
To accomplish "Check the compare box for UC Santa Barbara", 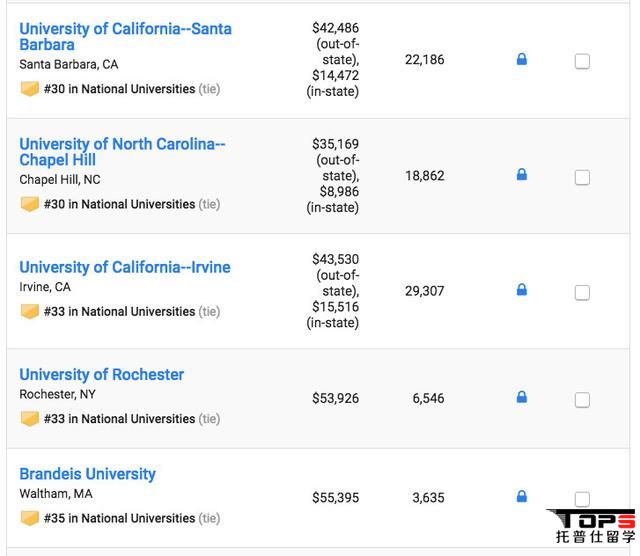I will pyautogui.click(x=582, y=62).
